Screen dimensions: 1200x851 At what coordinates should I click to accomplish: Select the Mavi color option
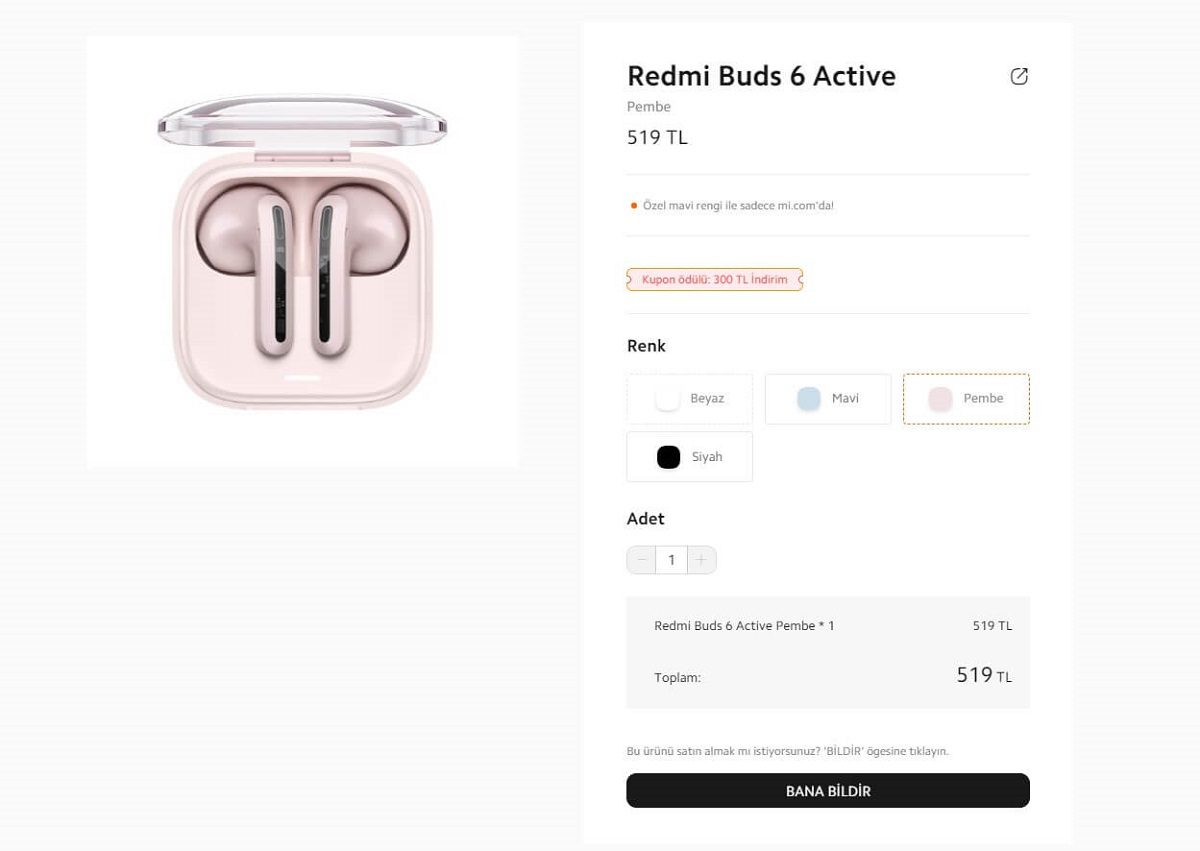click(x=828, y=398)
